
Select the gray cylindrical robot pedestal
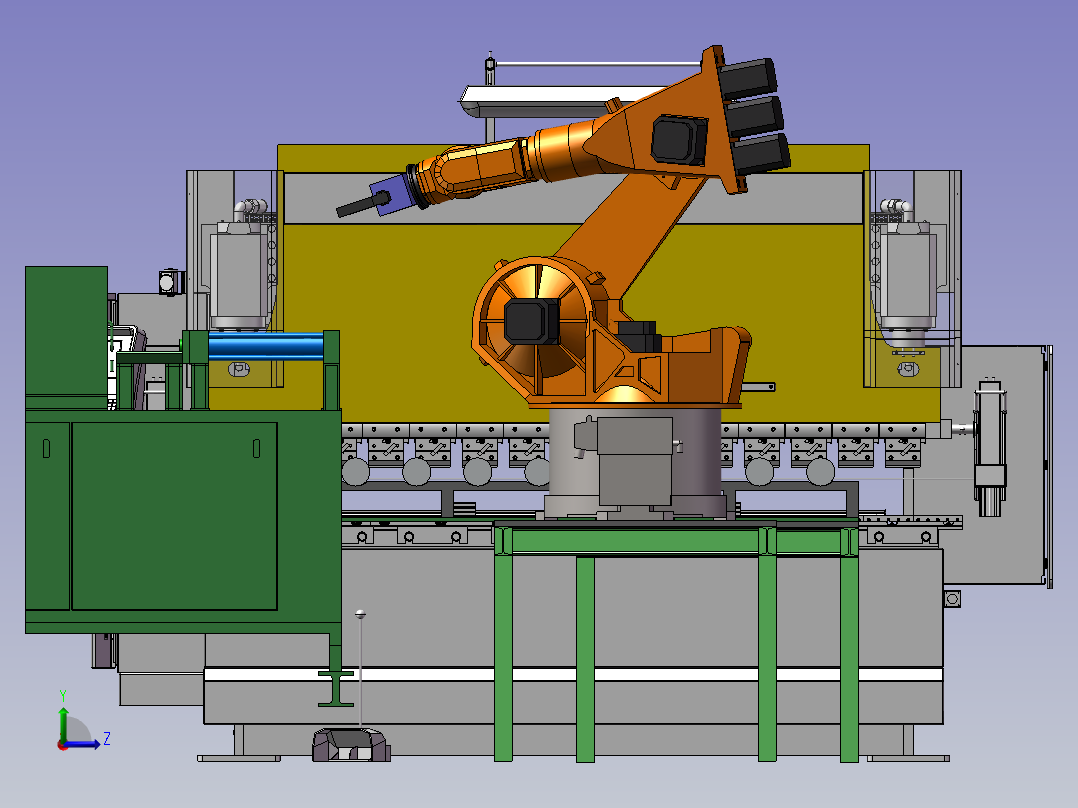(635, 461)
